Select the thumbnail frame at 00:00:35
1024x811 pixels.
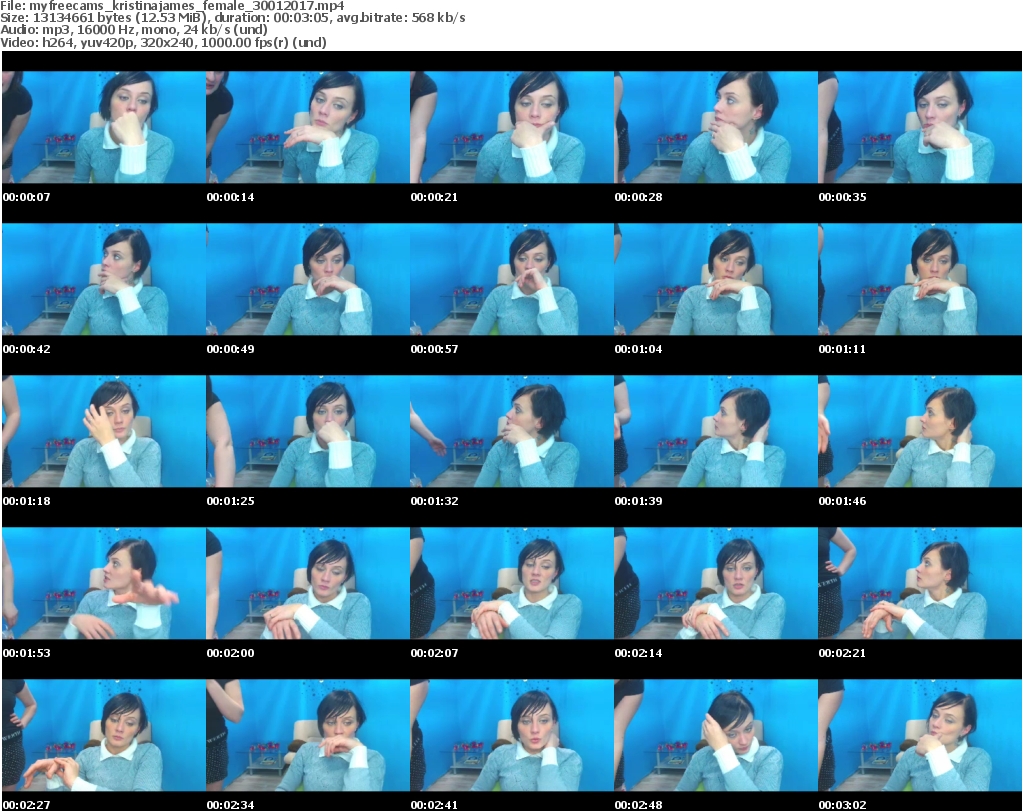pos(920,127)
